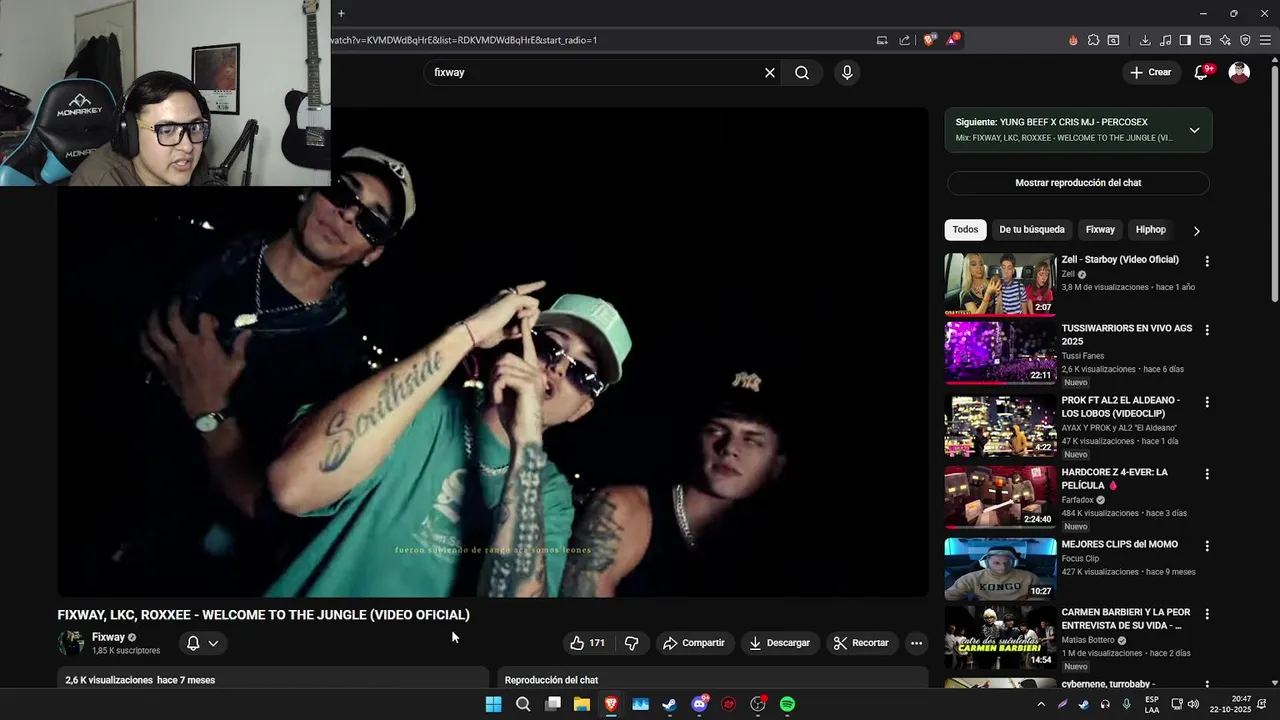The width and height of the screenshot is (1280, 720).
Task: Open the music note playlist icon
Action: pos(1165,40)
